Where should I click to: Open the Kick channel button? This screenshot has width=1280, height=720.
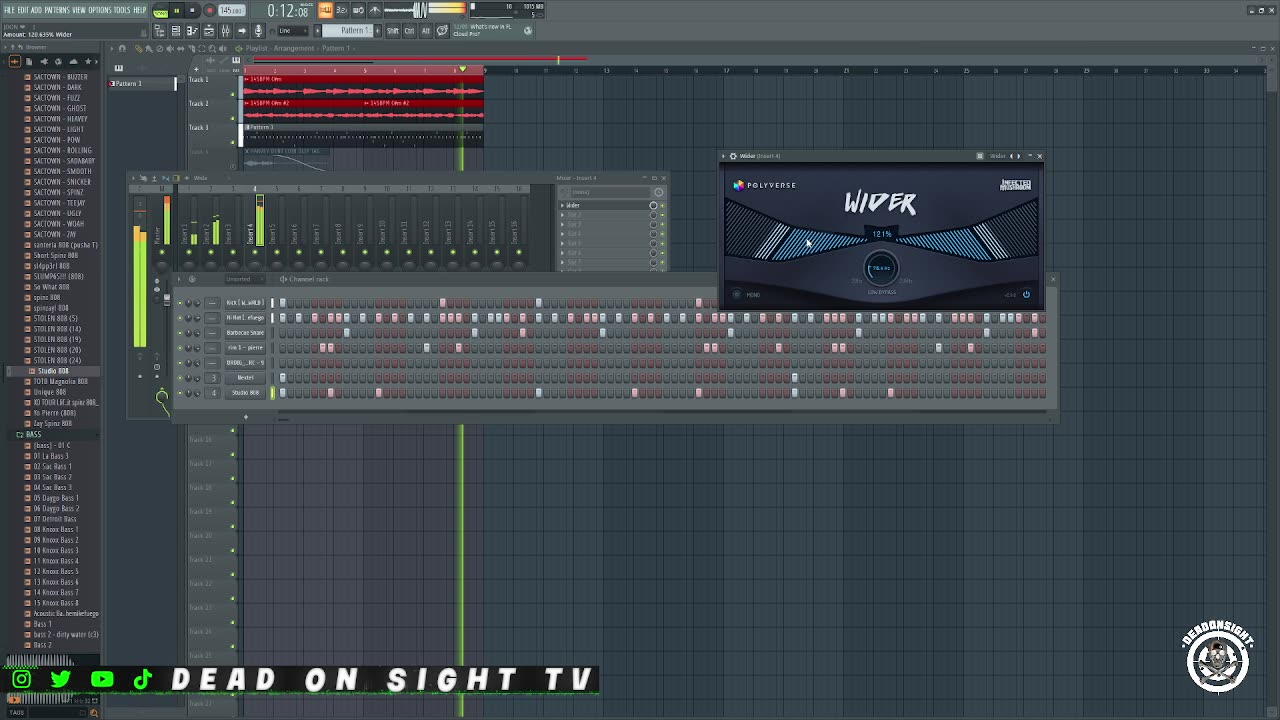tap(245, 302)
